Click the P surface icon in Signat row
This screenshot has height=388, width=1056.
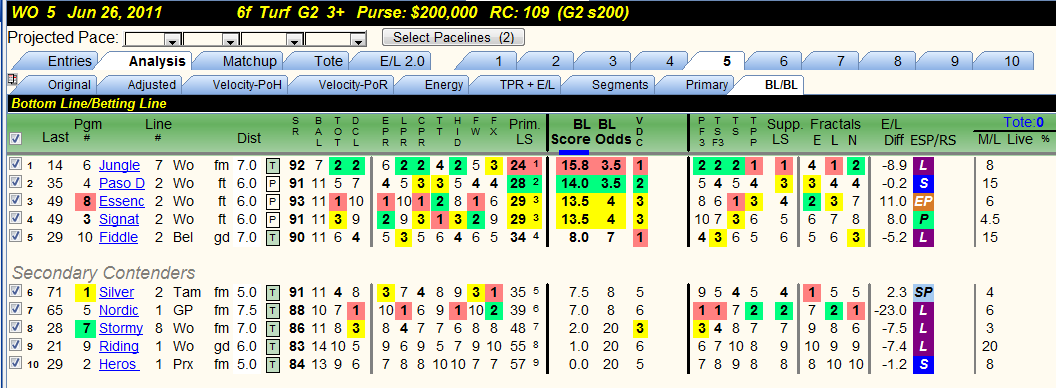click(273, 219)
